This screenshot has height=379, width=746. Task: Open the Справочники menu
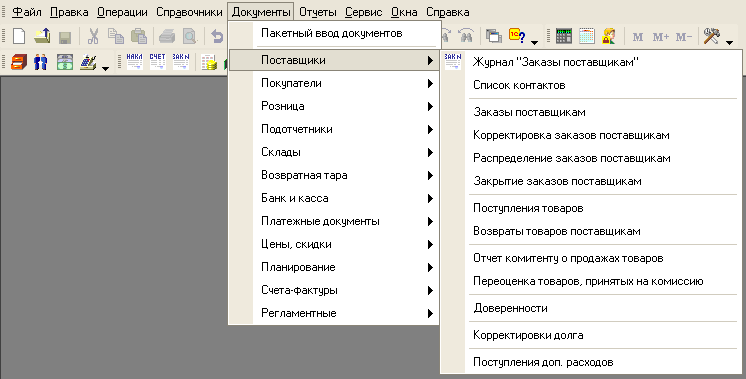pos(189,12)
